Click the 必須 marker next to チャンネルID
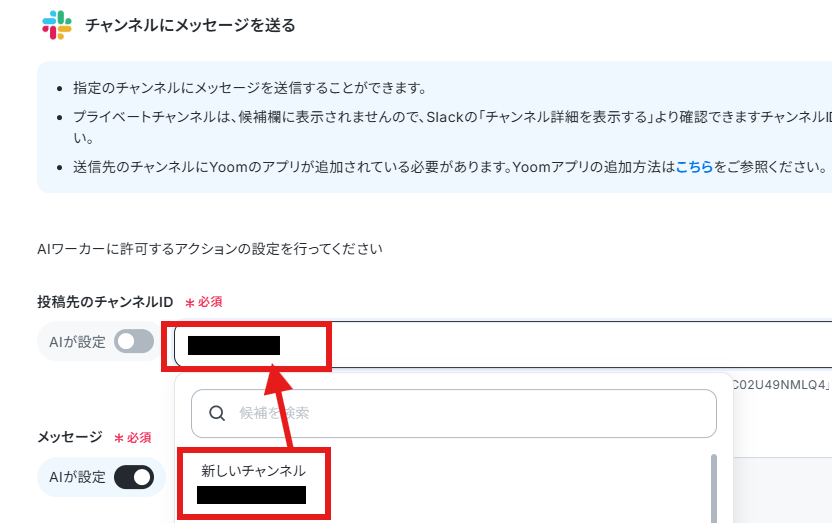The image size is (832, 523). [x=204, y=302]
